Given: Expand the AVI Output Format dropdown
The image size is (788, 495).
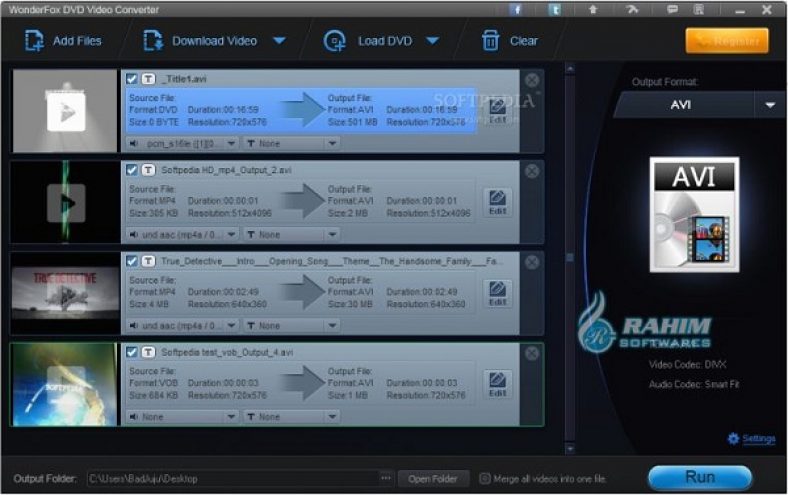Looking at the screenshot, I should pyautogui.click(x=769, y=105).
